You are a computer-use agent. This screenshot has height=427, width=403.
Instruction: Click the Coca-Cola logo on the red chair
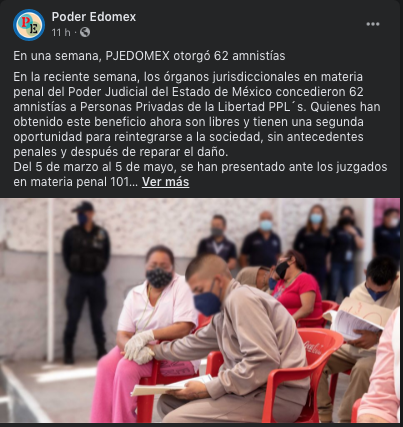click(x=313, y=348)
